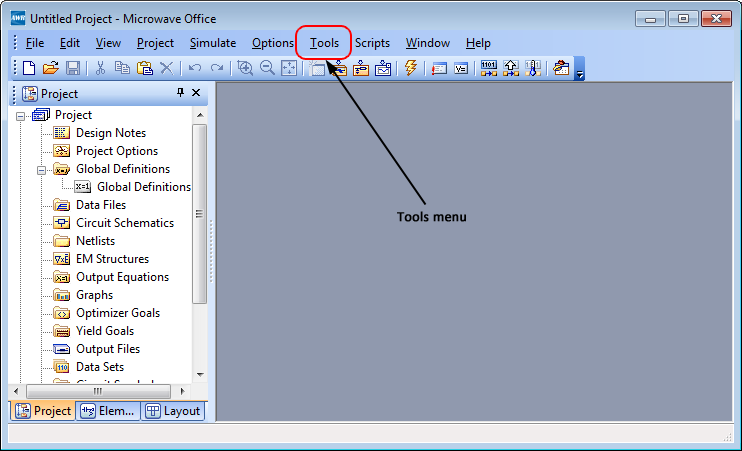742x451 pixels.
Task: Click the Cut scissors icon
Action: tap(100, 68)
